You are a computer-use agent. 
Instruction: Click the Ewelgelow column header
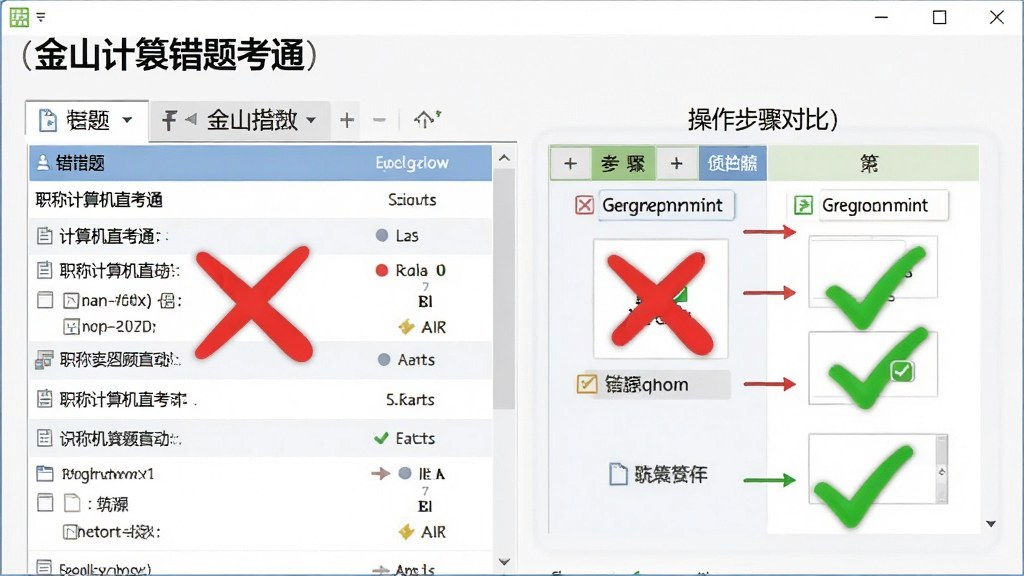[412, 163]
